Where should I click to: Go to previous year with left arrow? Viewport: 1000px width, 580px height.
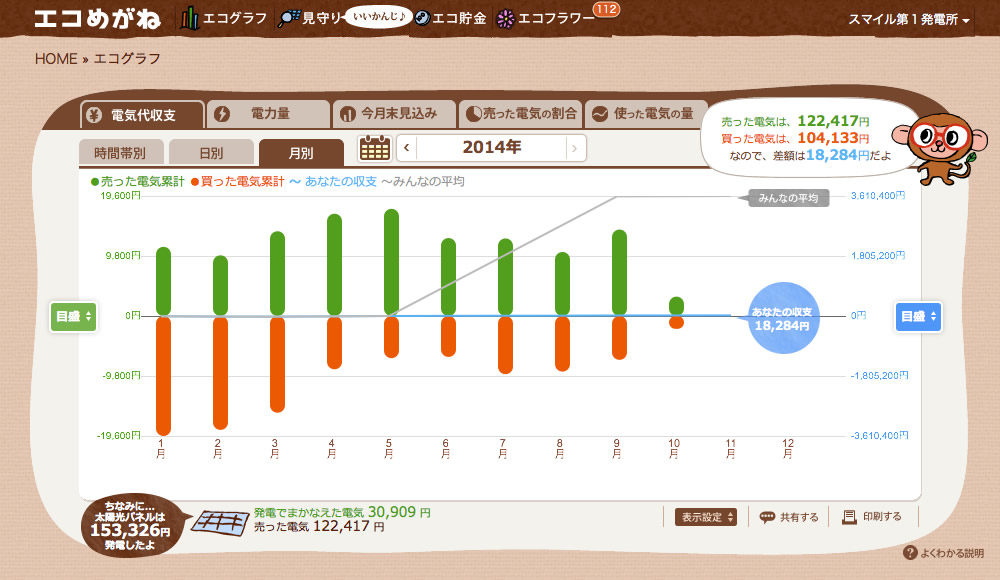coord(406,148)
